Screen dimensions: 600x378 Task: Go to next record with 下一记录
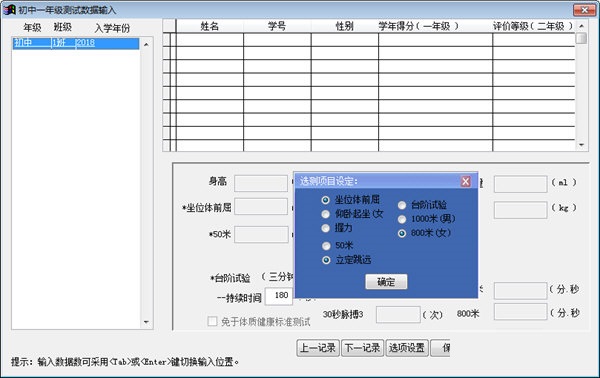(362, 348)
